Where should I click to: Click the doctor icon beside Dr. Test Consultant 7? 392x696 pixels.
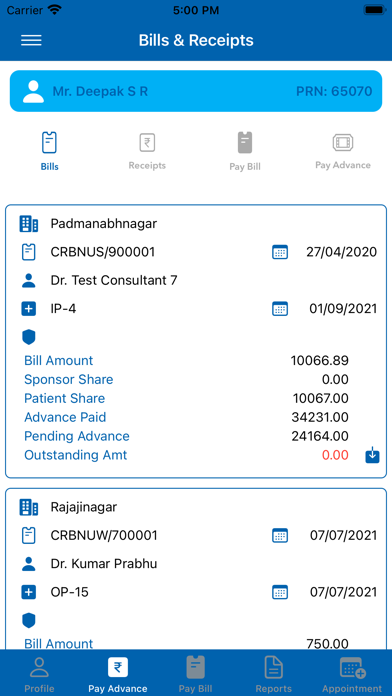pyautogui.click(x=29, y=281)
